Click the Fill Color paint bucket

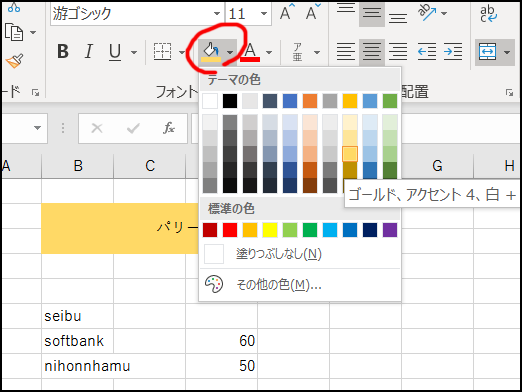211,52
